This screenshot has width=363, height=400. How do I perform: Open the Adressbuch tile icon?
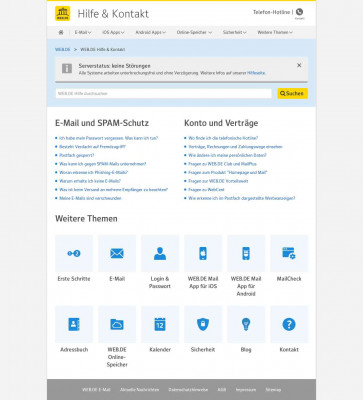[x=74, y=324]
